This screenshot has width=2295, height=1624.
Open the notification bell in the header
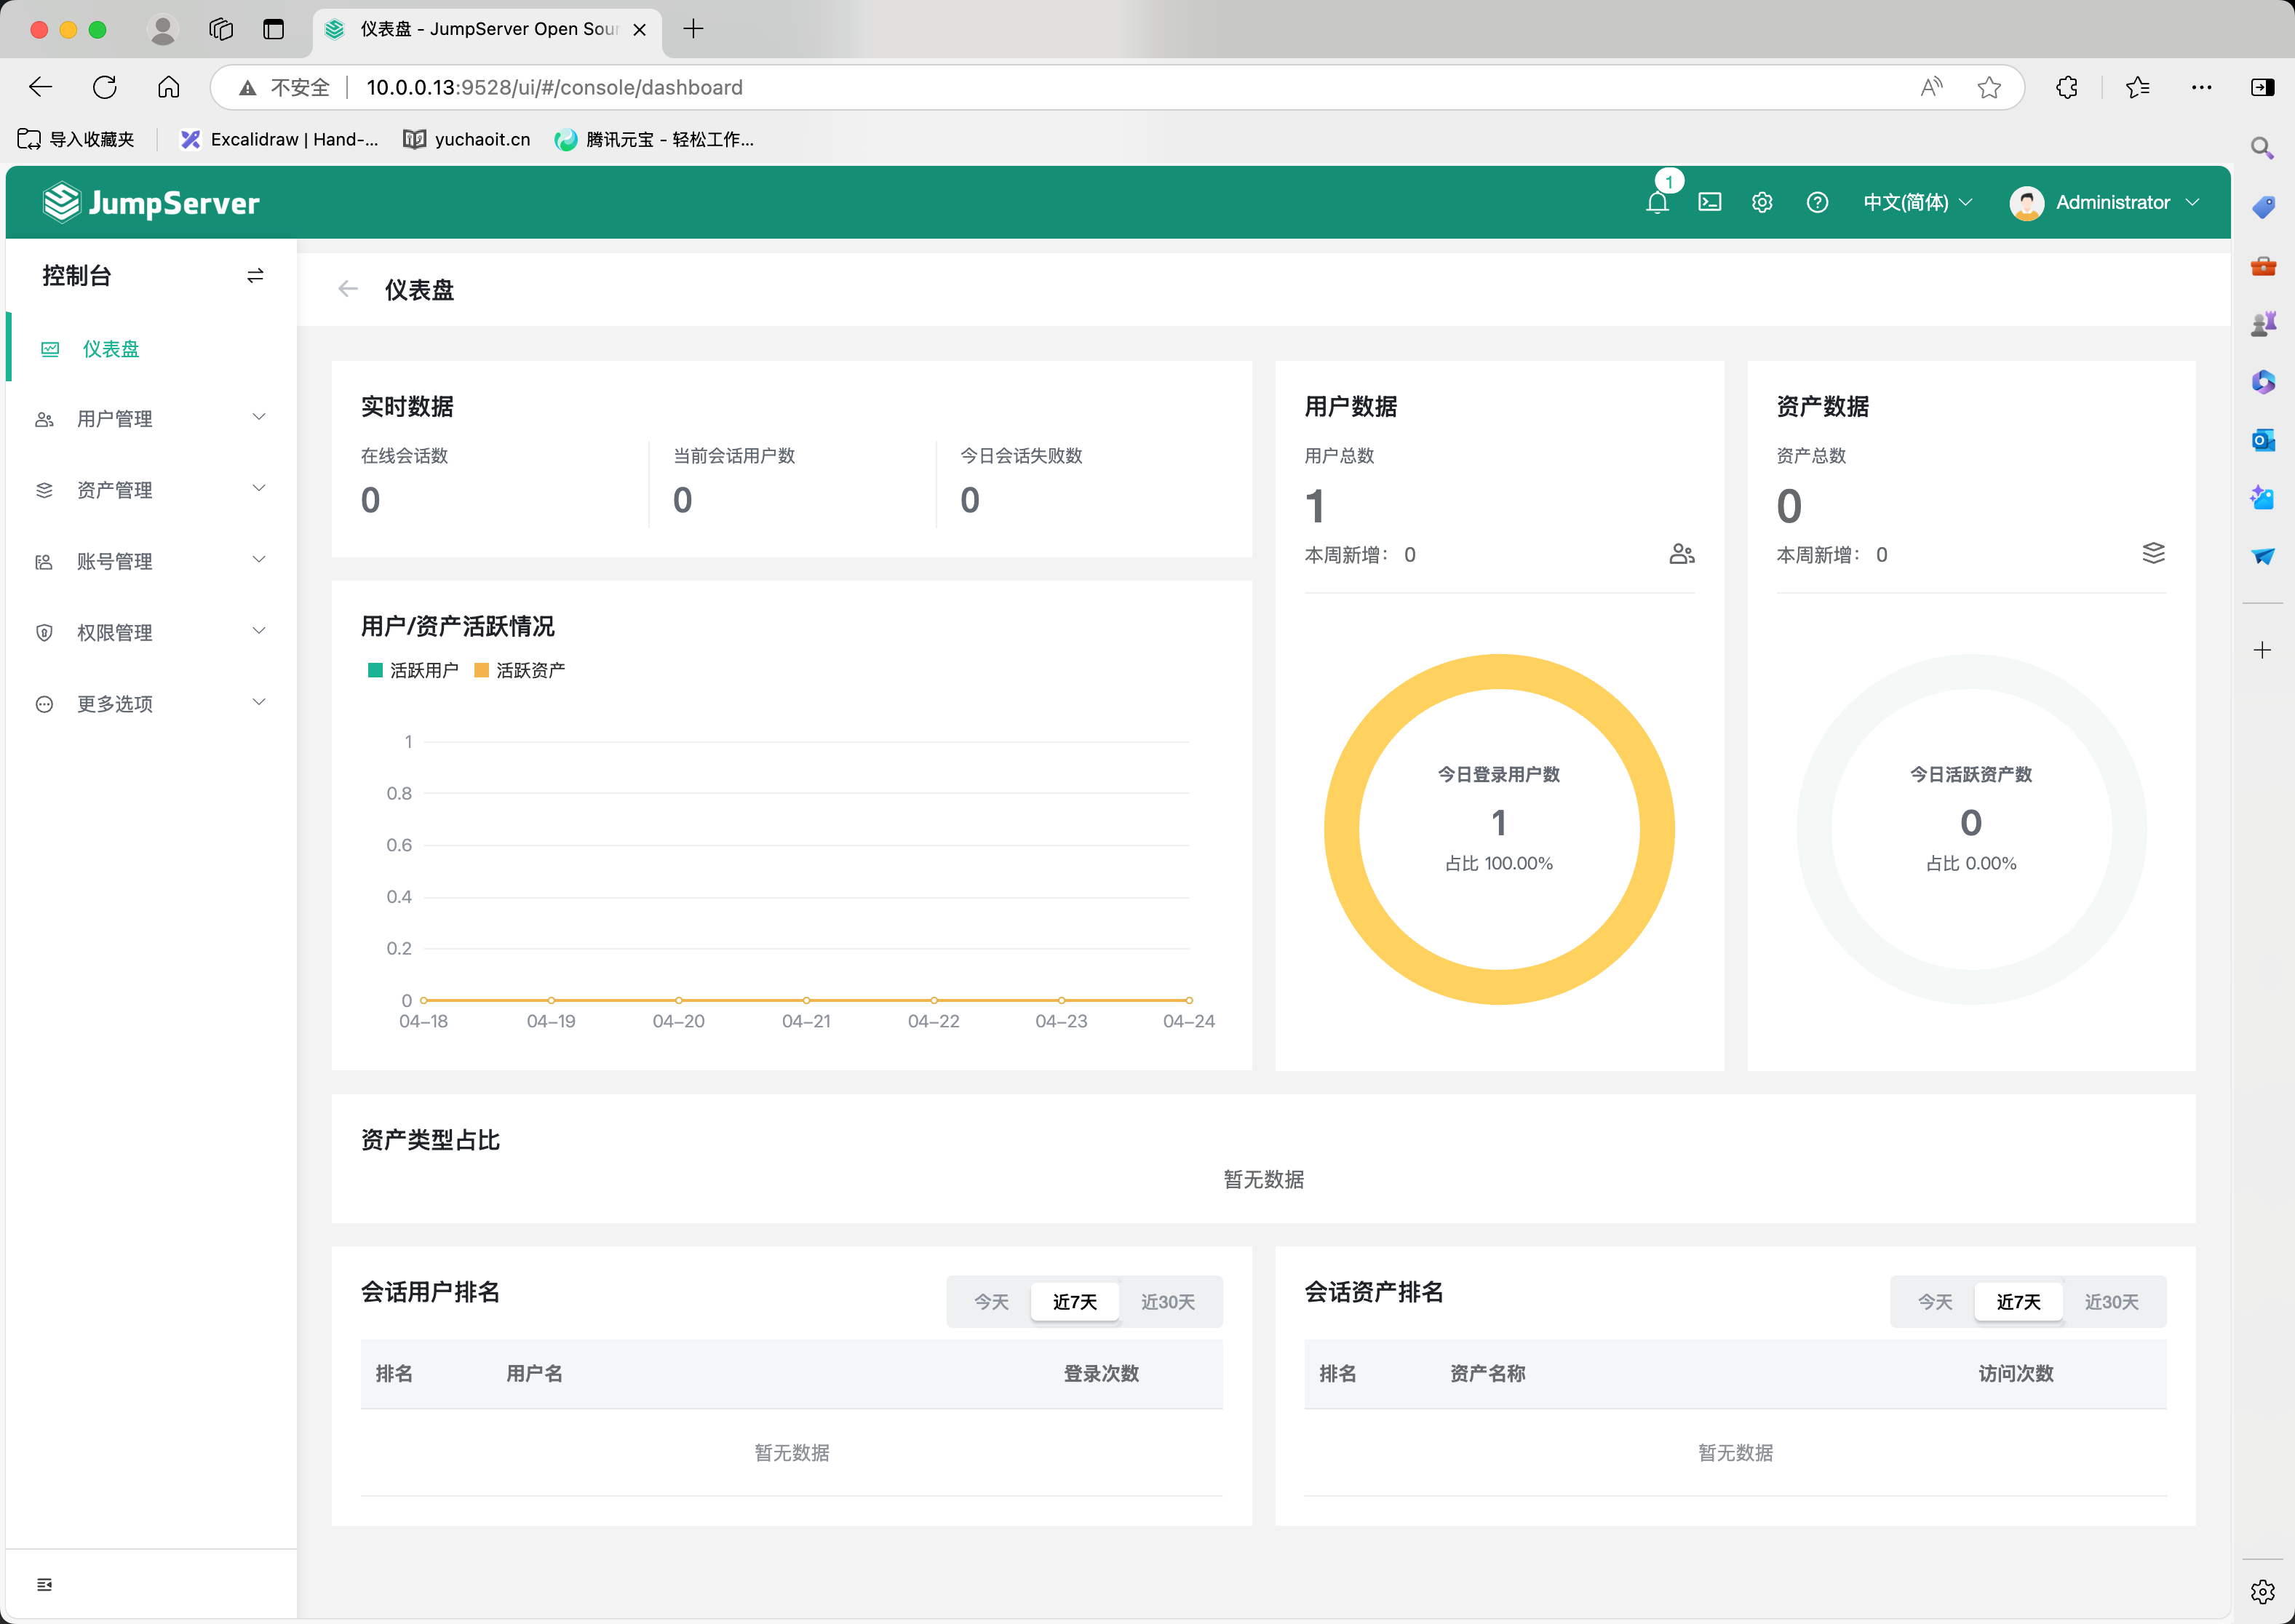pos(1657,203)
